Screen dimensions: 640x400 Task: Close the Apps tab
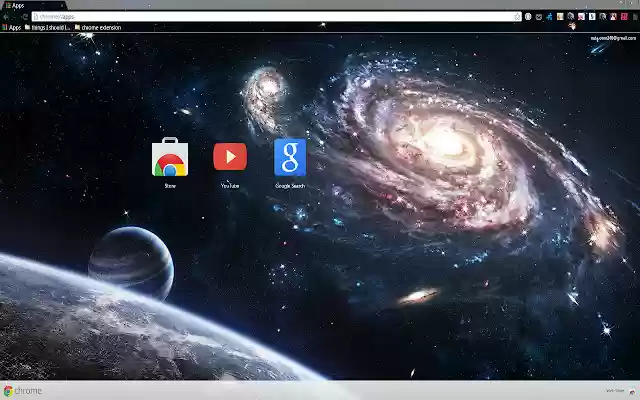[62, 6]
